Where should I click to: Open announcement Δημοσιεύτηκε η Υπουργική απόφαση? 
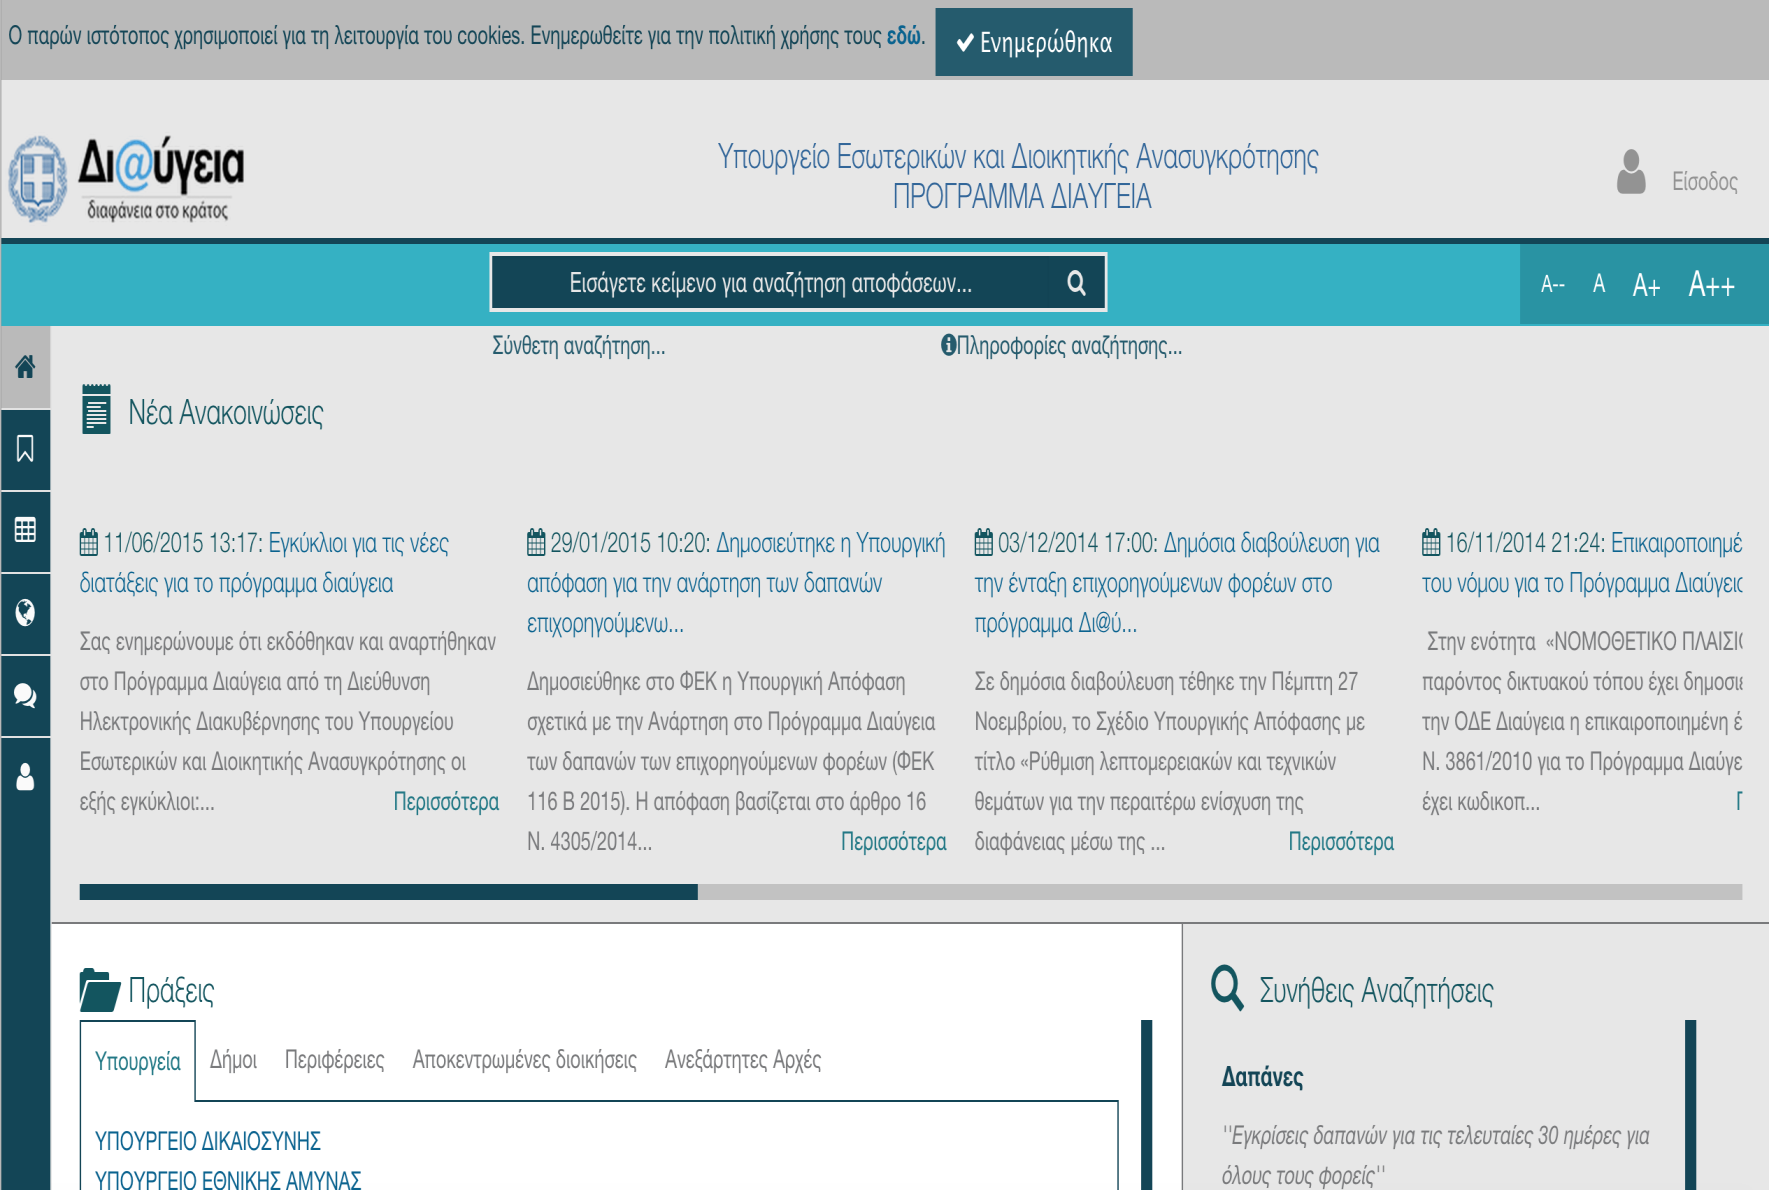736,583
